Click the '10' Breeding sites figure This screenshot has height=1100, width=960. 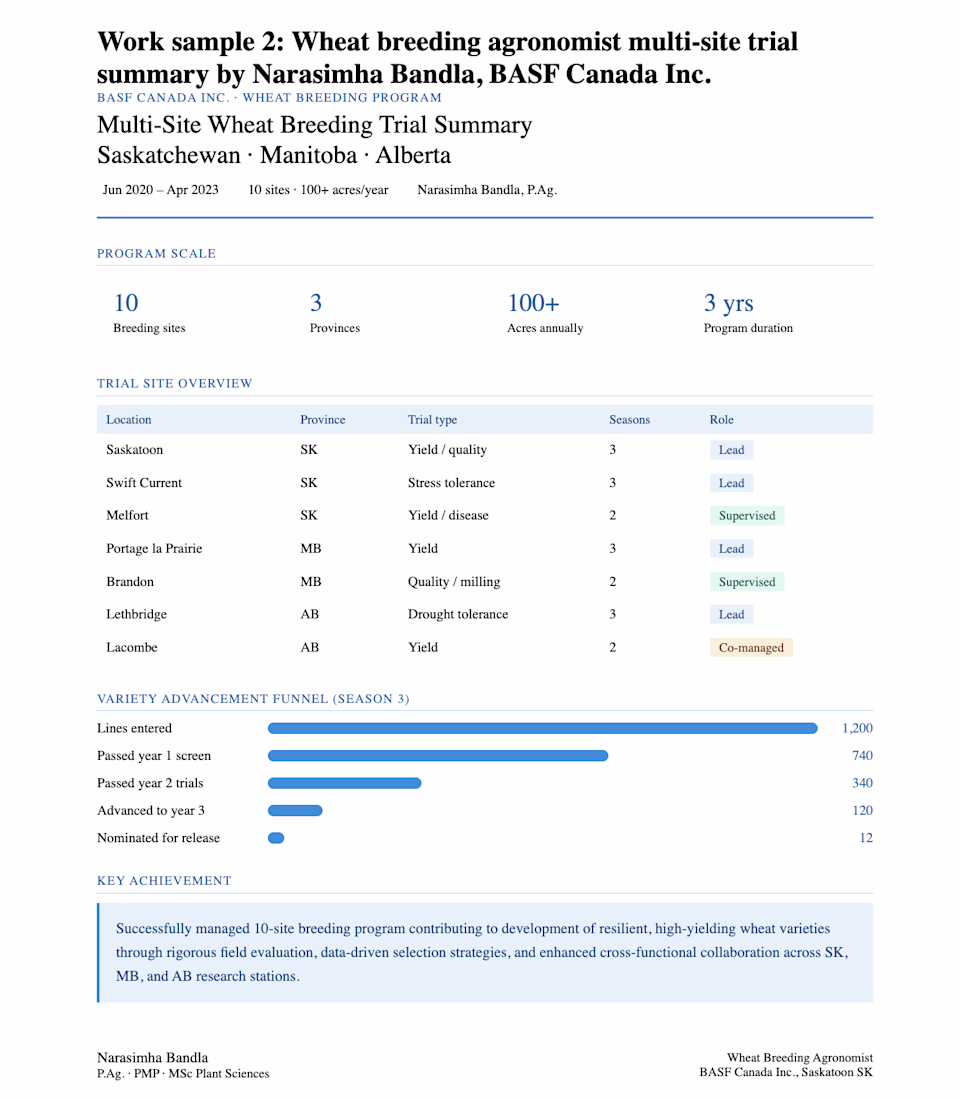pos(126,303)
